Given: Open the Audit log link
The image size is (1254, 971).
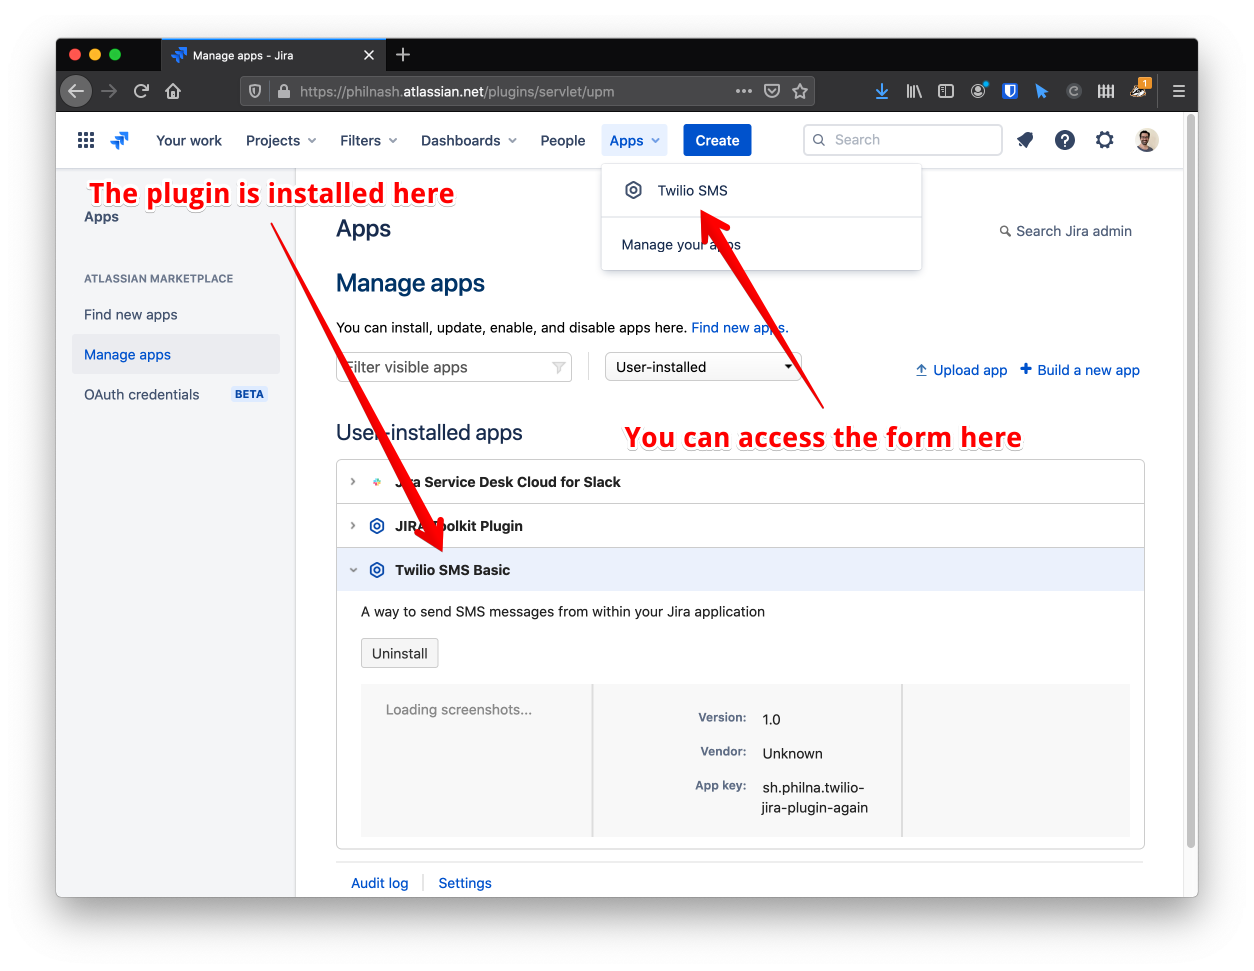Looking at the screenshot, I should pyautogui.click(x=380, y=883).
